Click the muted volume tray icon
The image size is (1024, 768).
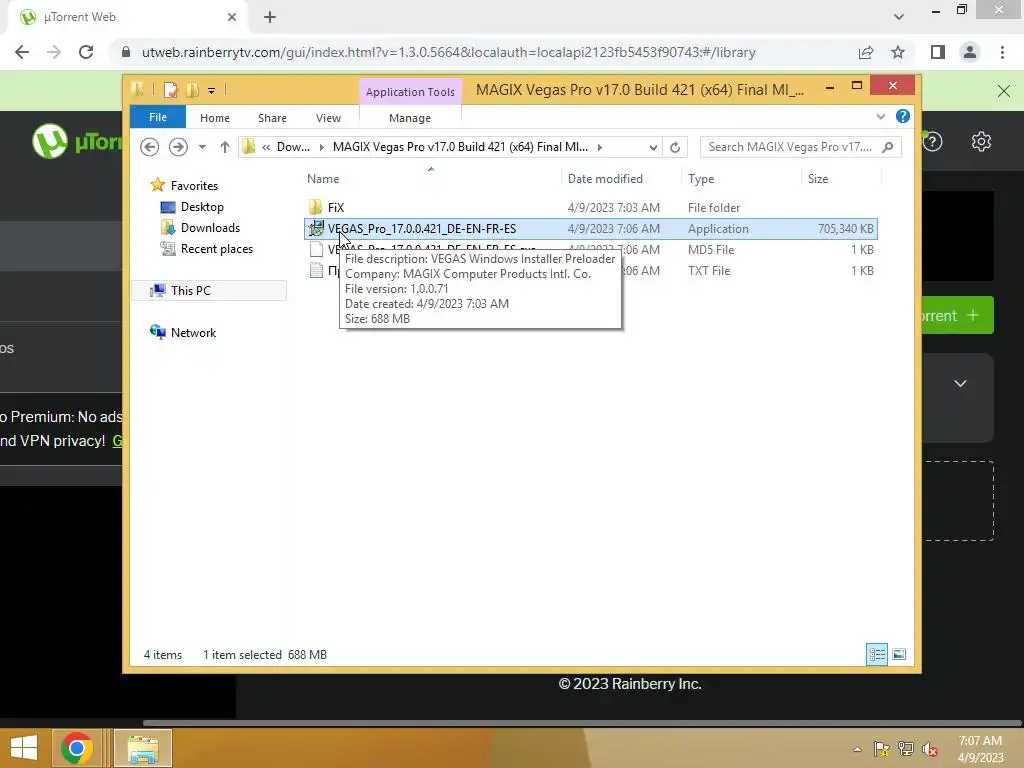pos(930,749)
